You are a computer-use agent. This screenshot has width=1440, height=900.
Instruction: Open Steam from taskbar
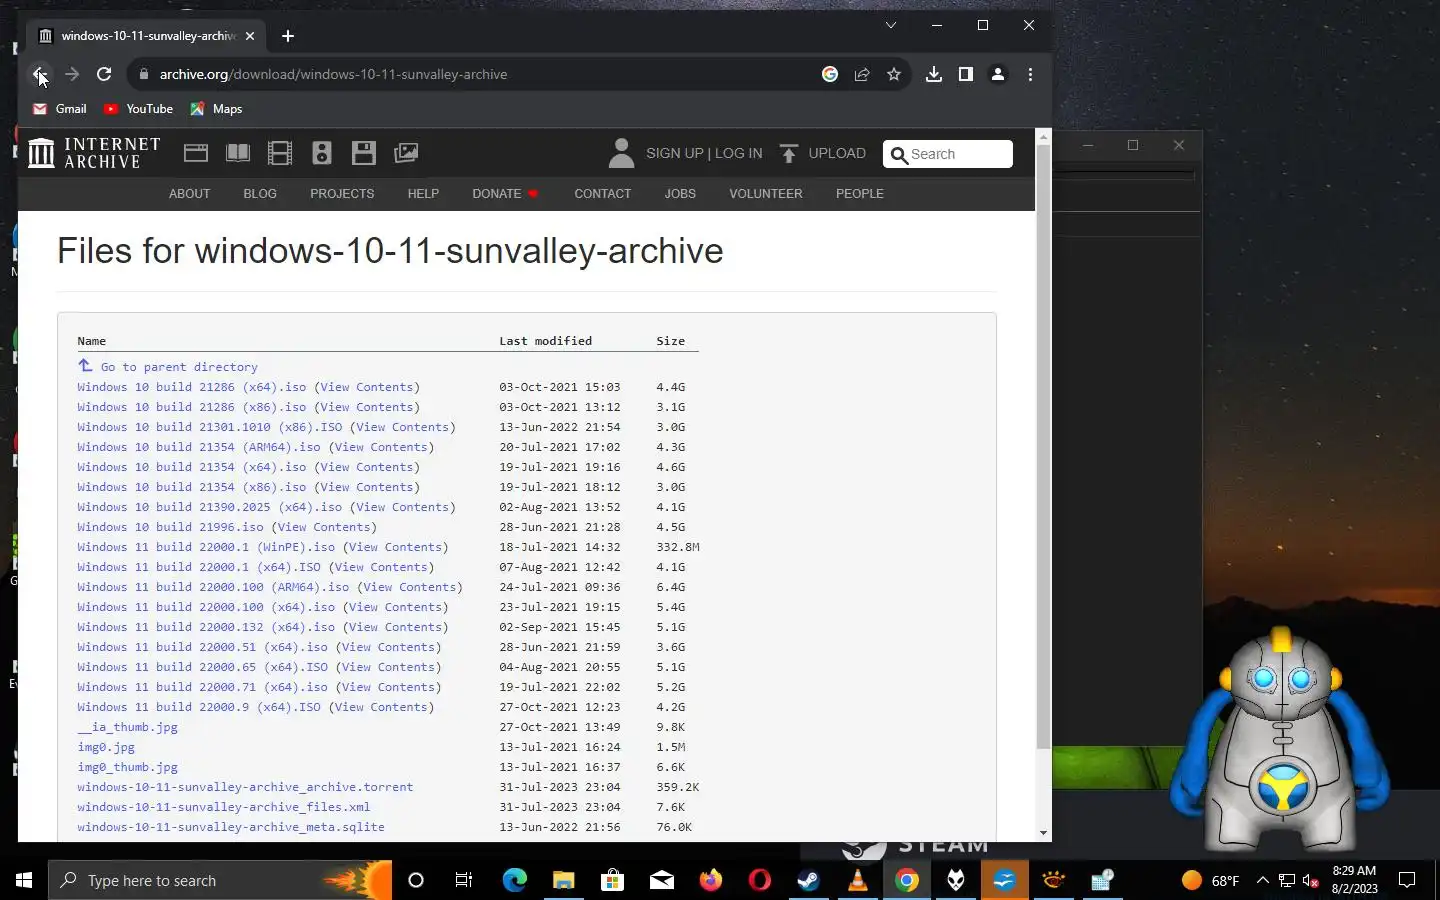(808, 880)
